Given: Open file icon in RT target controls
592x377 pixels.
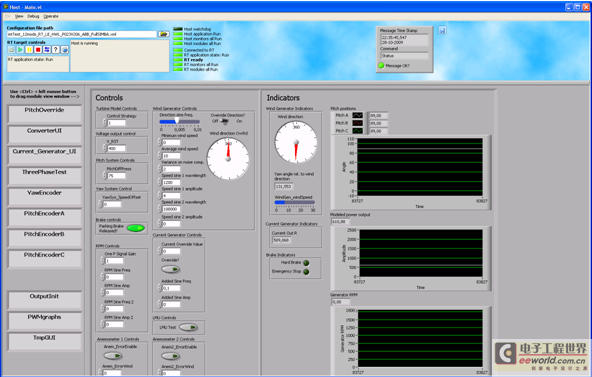Looking at the screenshot, I should [11, 49].
